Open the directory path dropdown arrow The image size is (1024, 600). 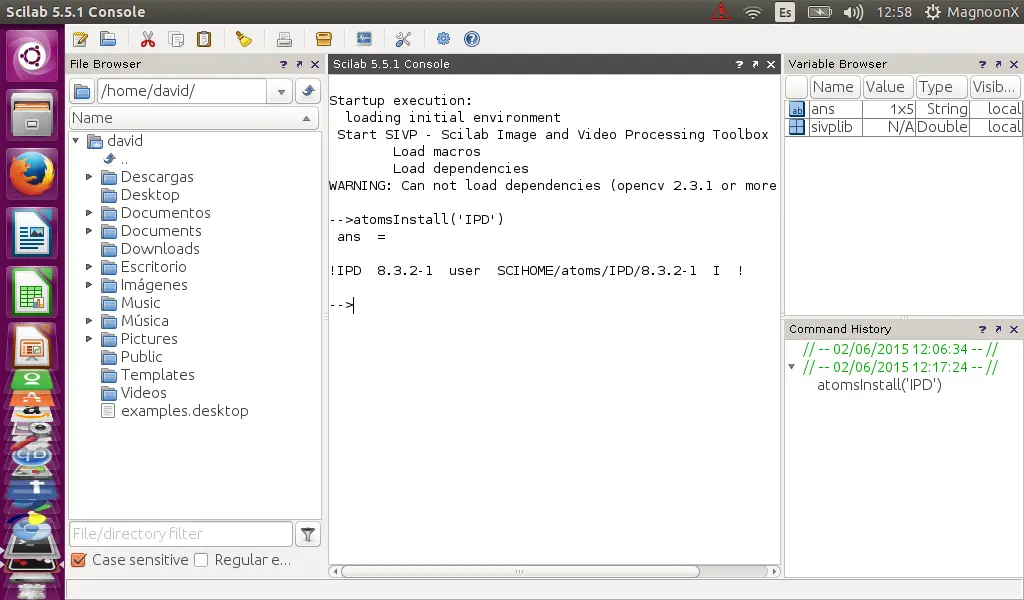point(281,91)
